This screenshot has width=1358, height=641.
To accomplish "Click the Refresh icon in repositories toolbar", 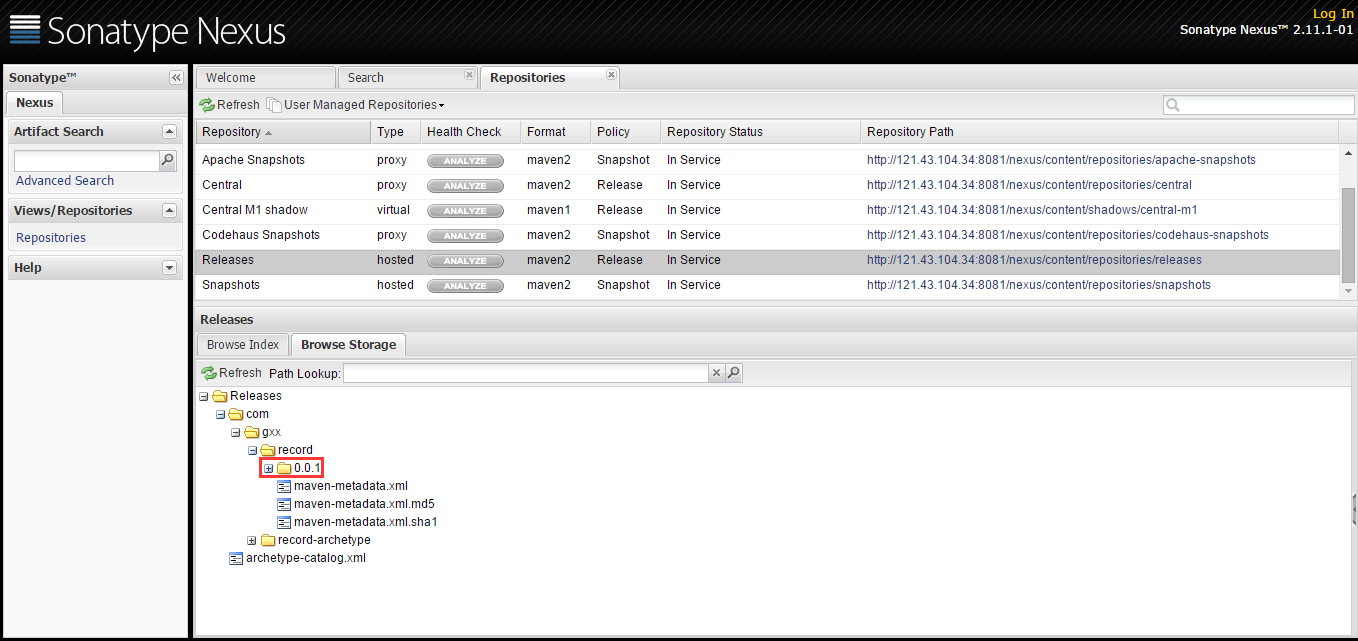I will click(x=207, y=105).
